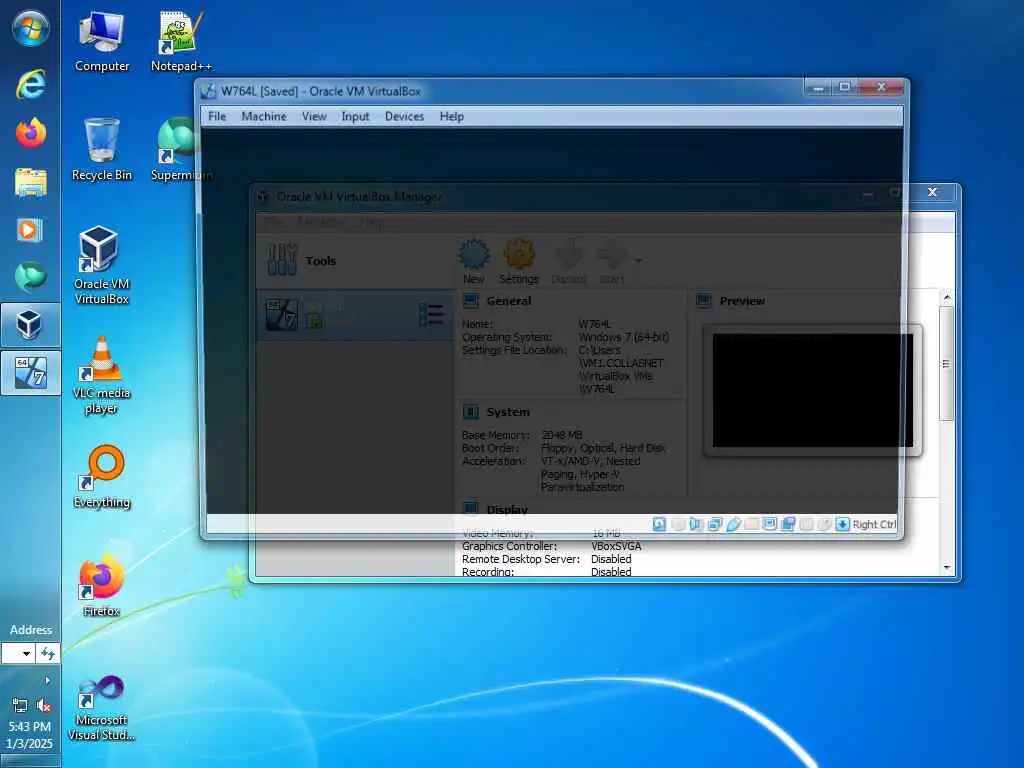Open the Firefox desktop shortcut
This screenshot has width=1024, height=768.
tap(102, 584)
